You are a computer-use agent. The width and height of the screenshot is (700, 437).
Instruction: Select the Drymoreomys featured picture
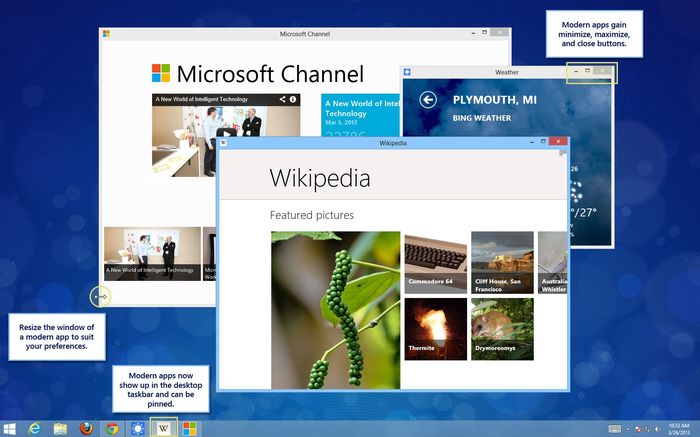point(501,329)
